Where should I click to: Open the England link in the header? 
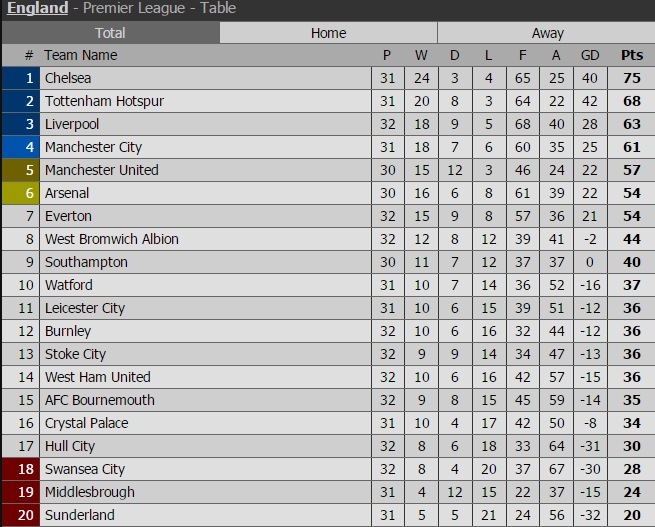[x=38, y=9]
